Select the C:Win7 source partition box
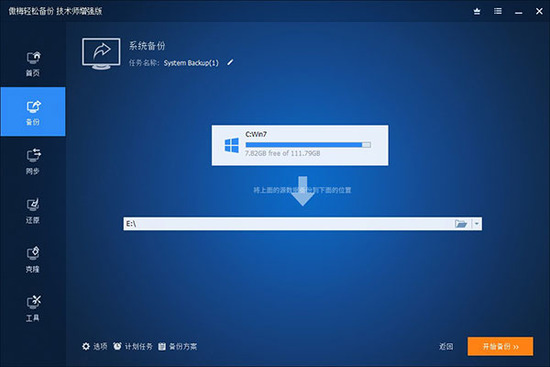 pos(300,145)
